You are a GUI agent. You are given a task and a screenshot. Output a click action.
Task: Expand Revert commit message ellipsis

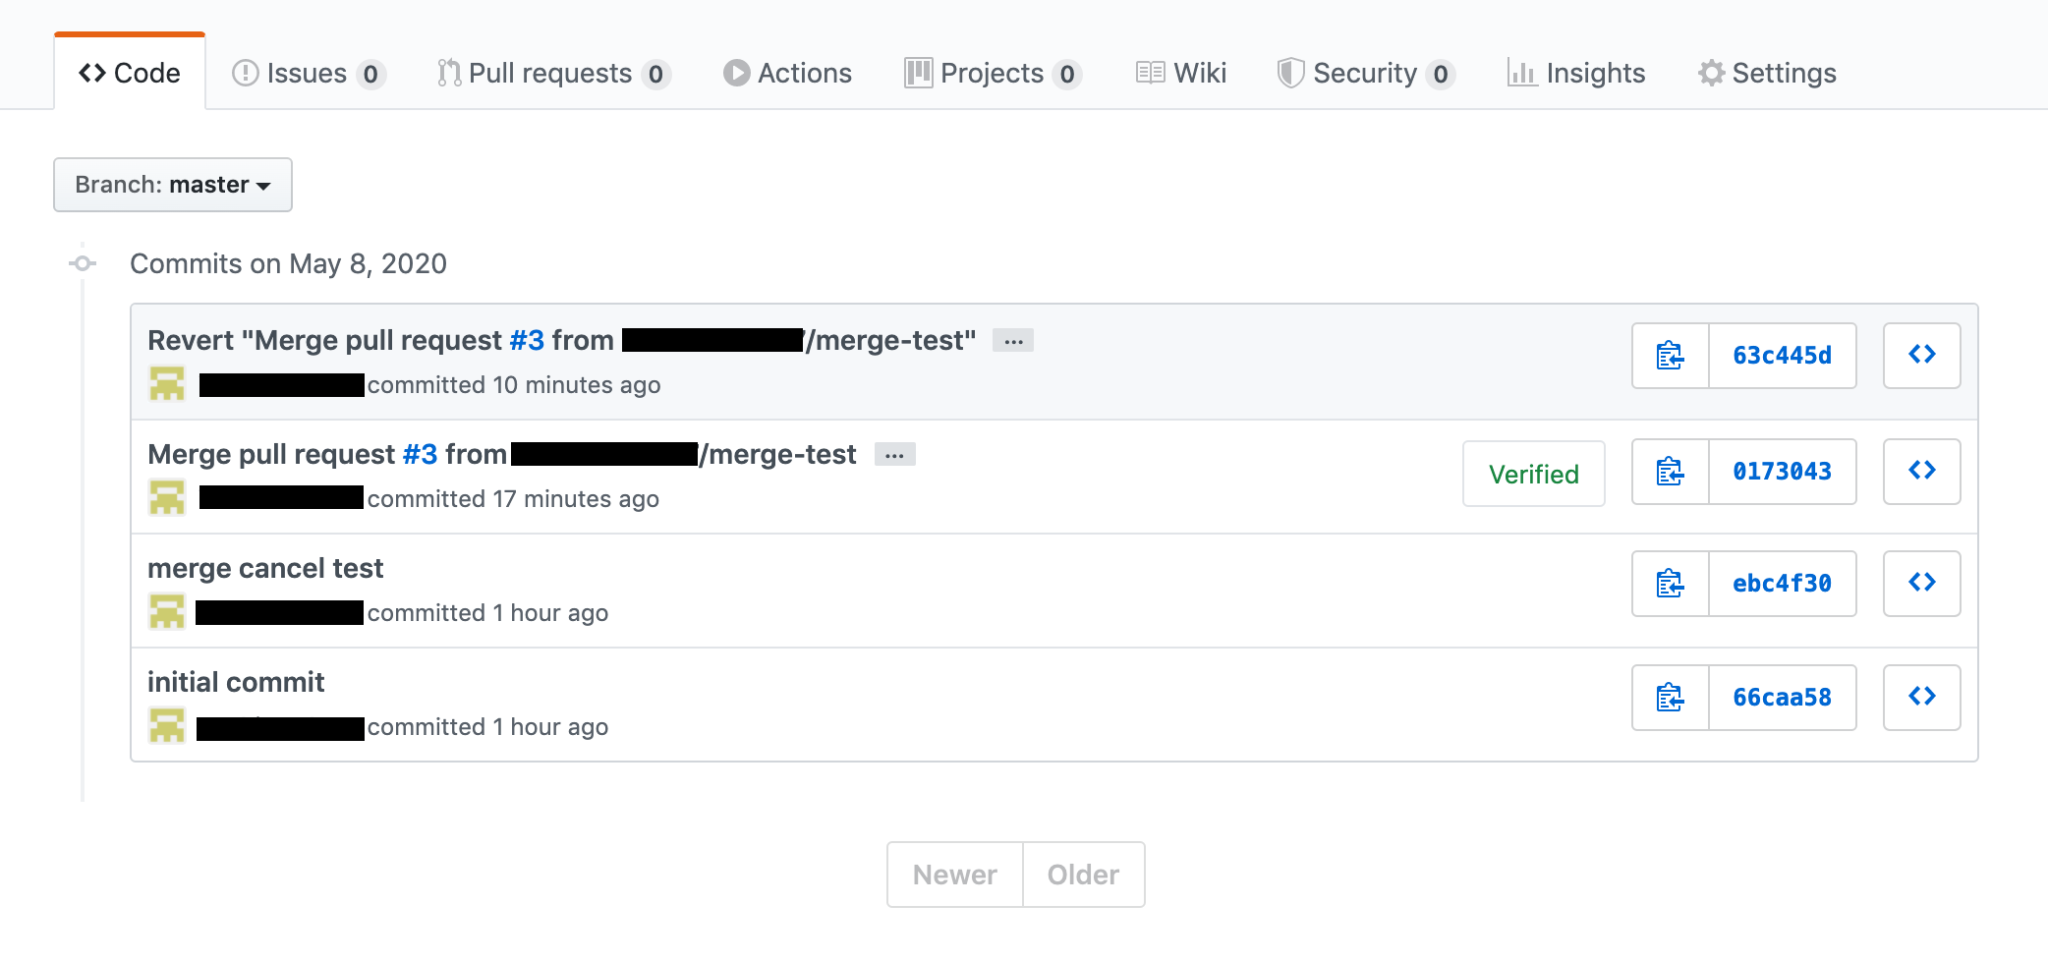click(x=1012, y=341)
